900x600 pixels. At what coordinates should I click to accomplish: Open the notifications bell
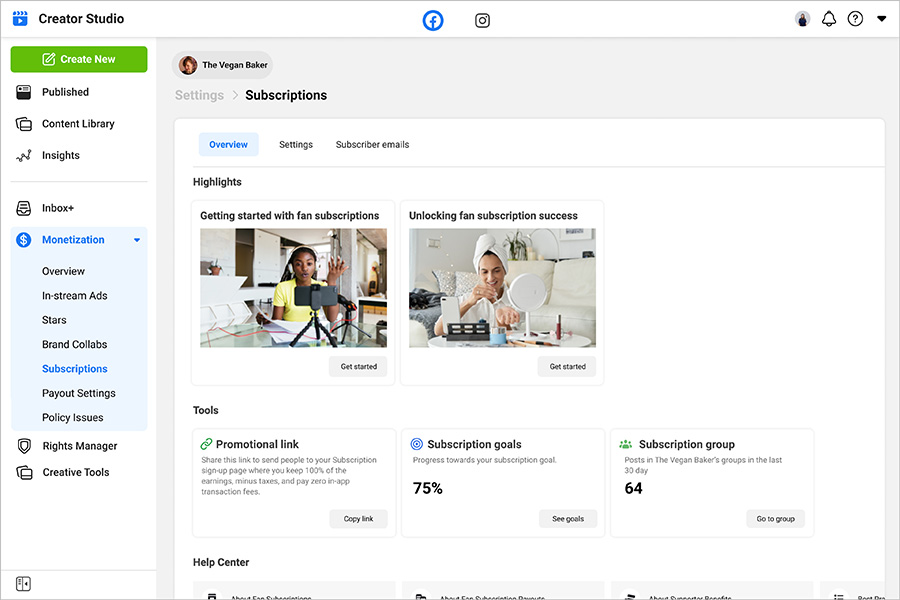click(828, 19)
